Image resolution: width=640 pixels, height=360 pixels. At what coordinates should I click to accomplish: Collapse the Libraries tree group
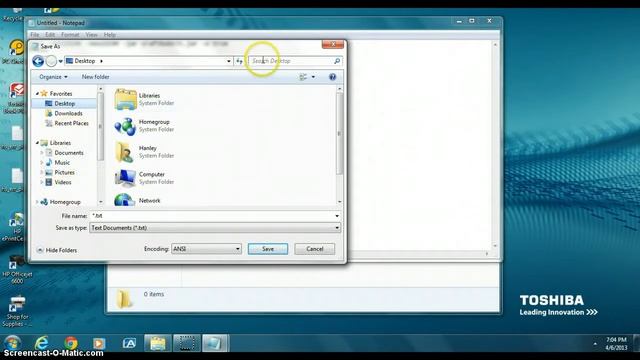tap(37, 143)
